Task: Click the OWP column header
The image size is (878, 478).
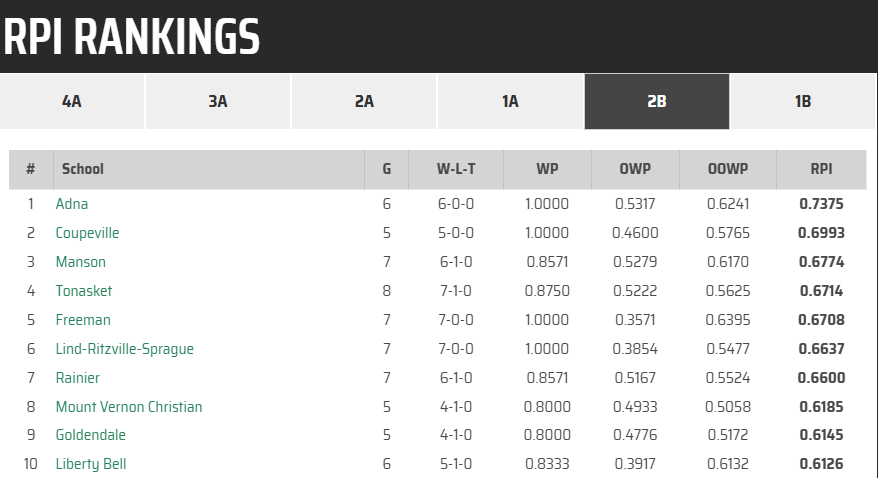Action: (x=635, y=169)
